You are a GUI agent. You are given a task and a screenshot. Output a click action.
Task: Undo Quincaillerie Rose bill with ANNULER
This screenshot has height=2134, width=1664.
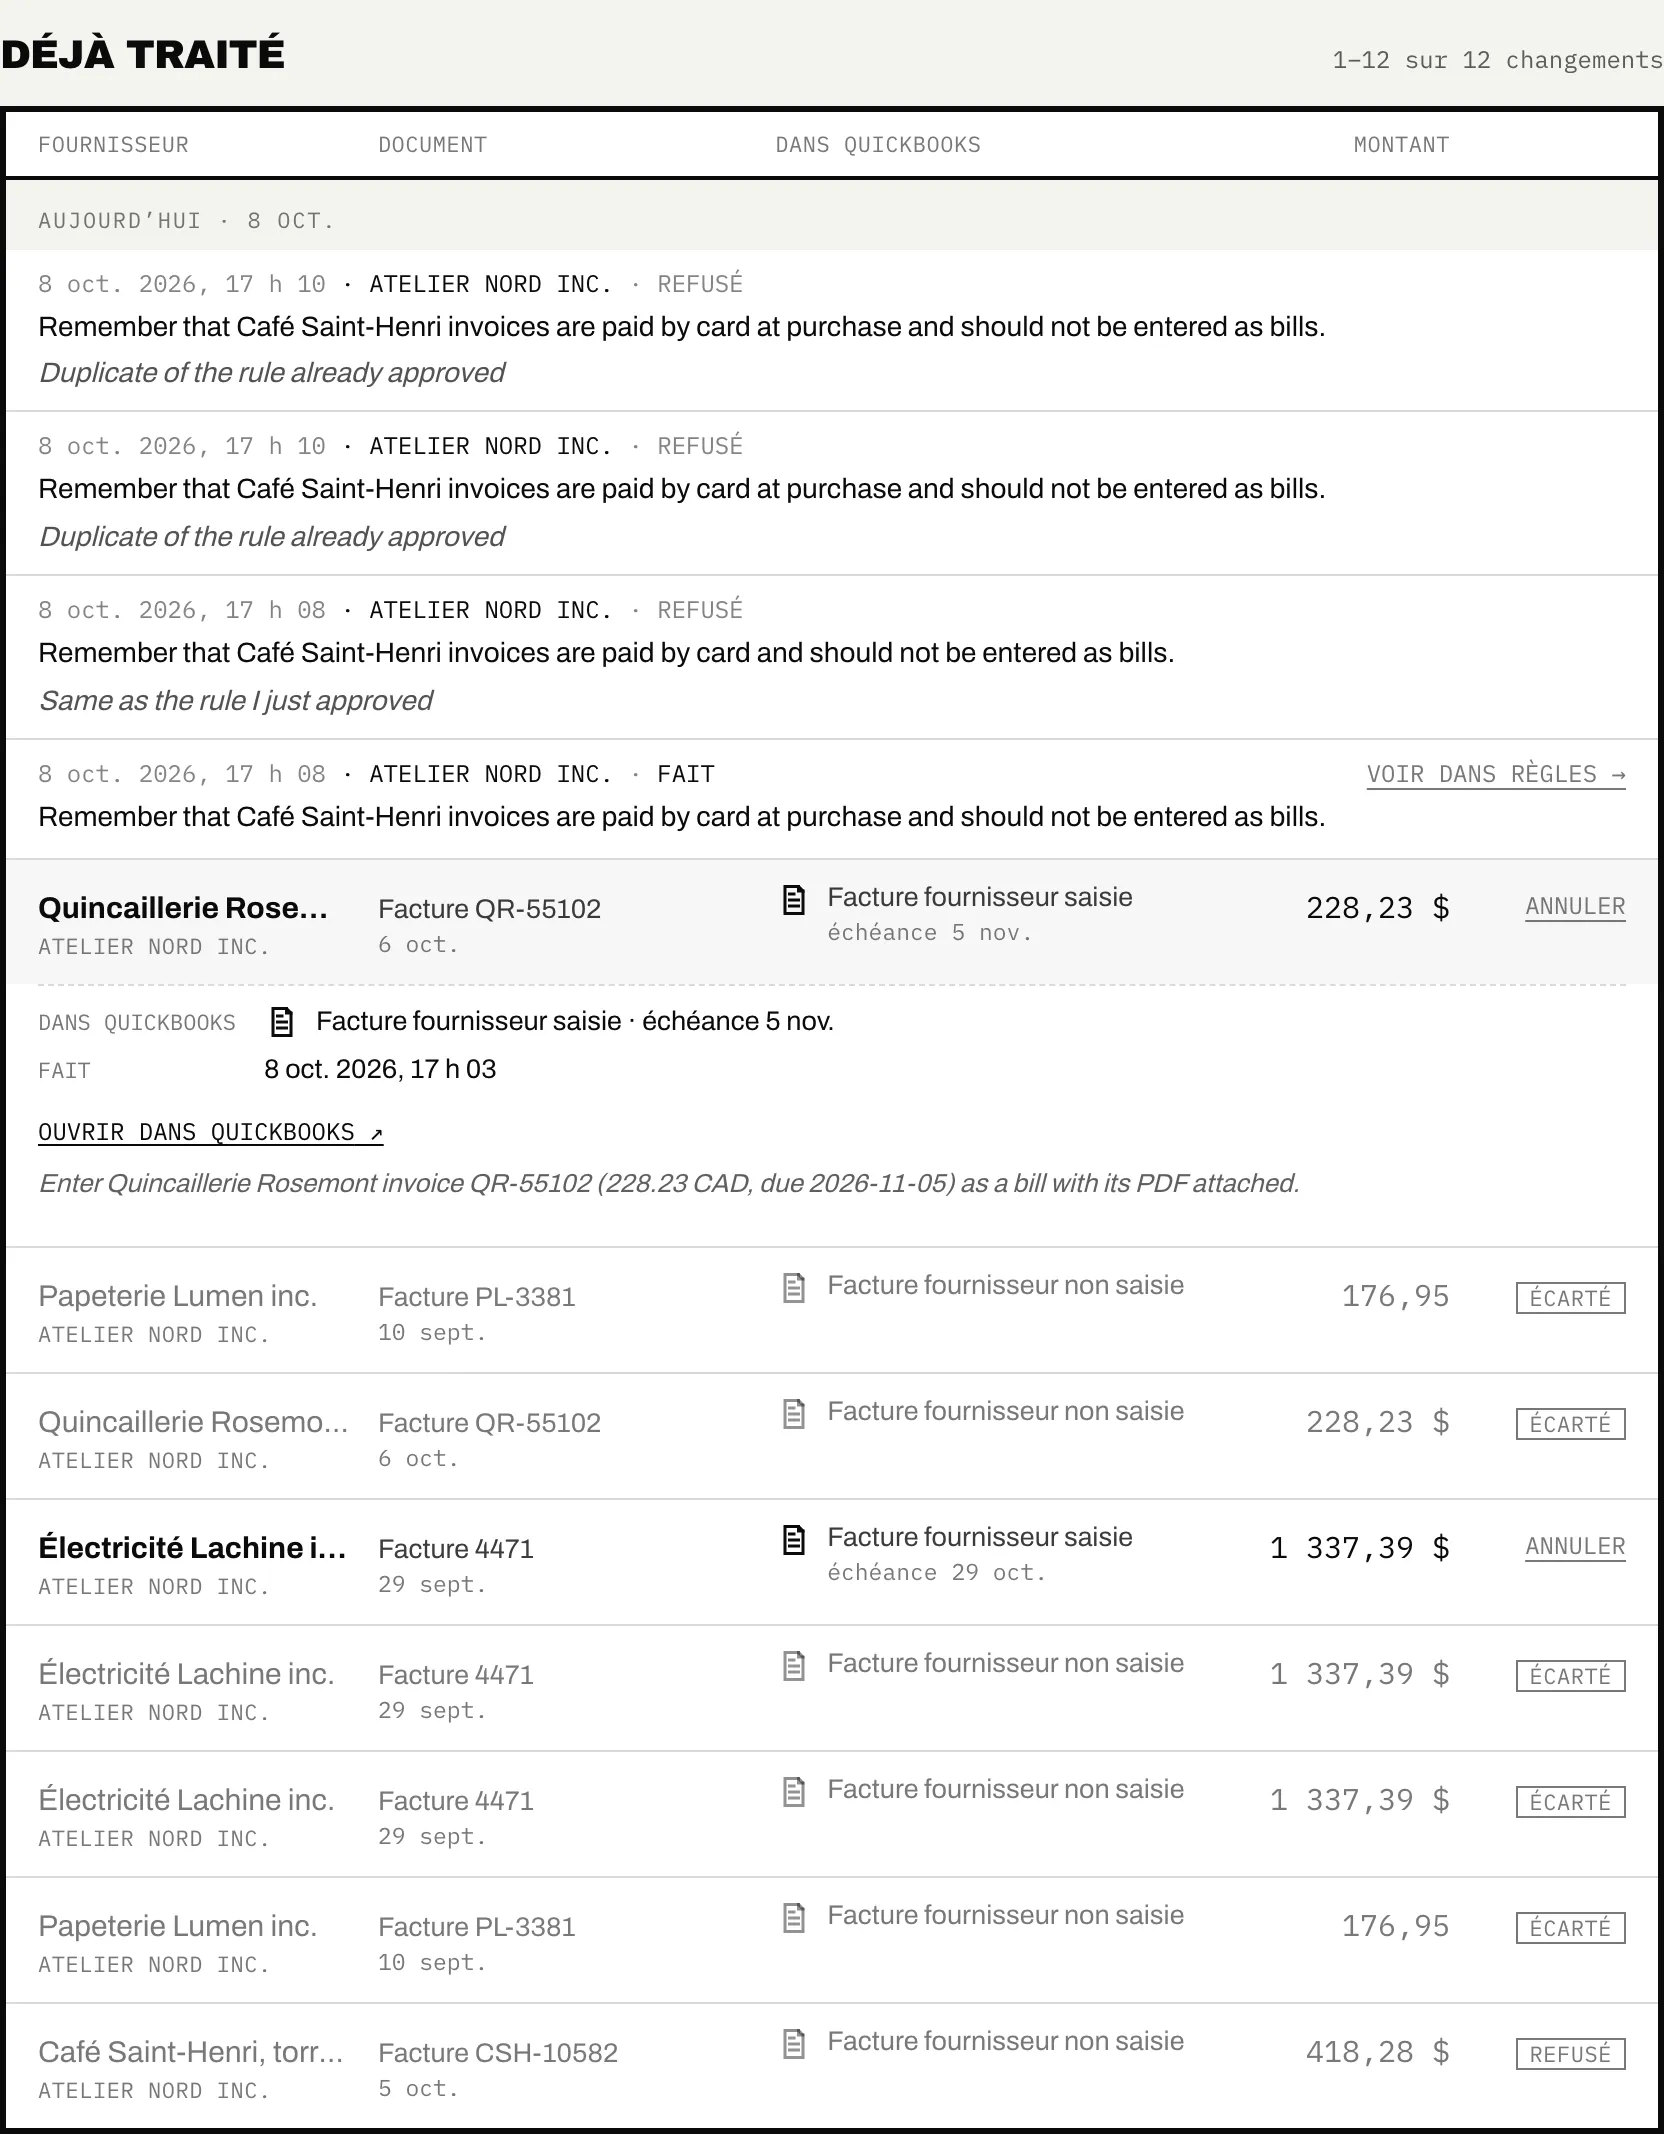click(x=1575, y=907)
